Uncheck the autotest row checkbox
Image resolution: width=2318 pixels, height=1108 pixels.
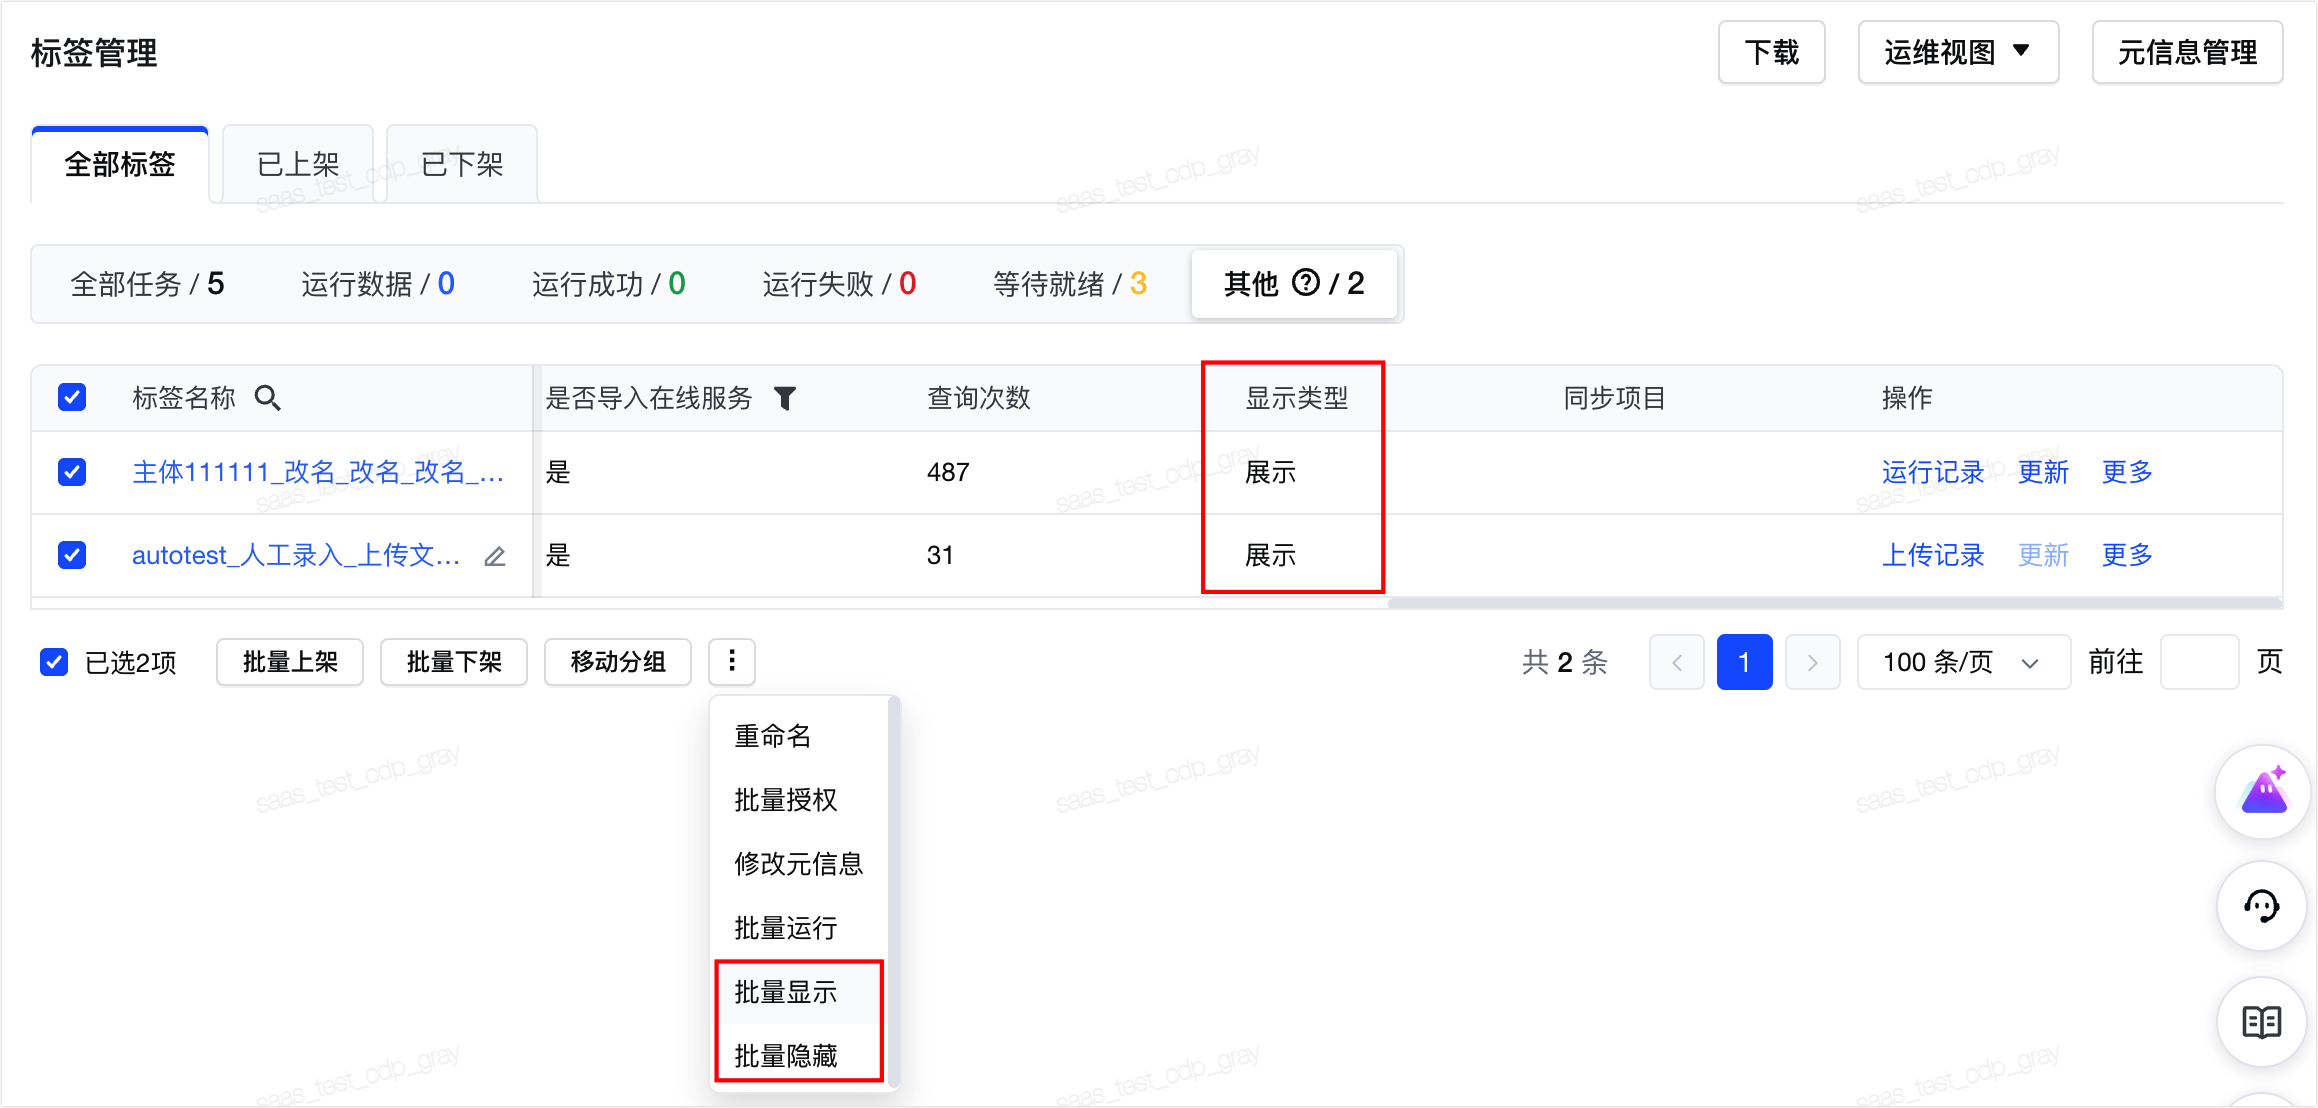pos(72,554)
